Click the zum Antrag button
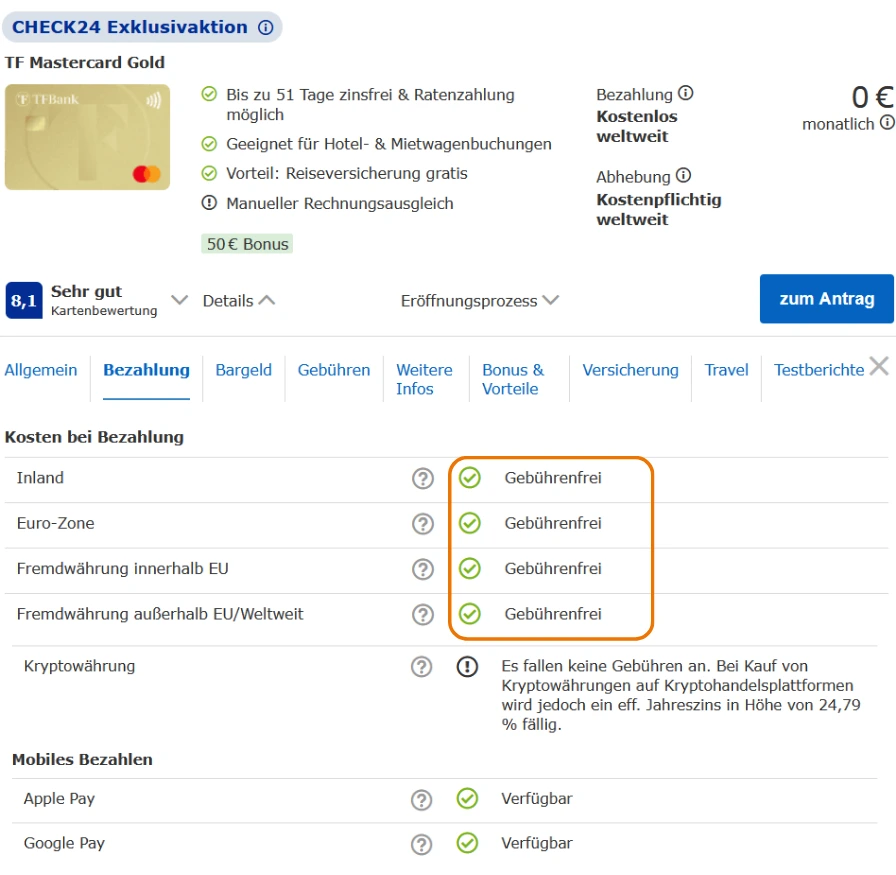The image size is (896, 875). coord(826,299)
